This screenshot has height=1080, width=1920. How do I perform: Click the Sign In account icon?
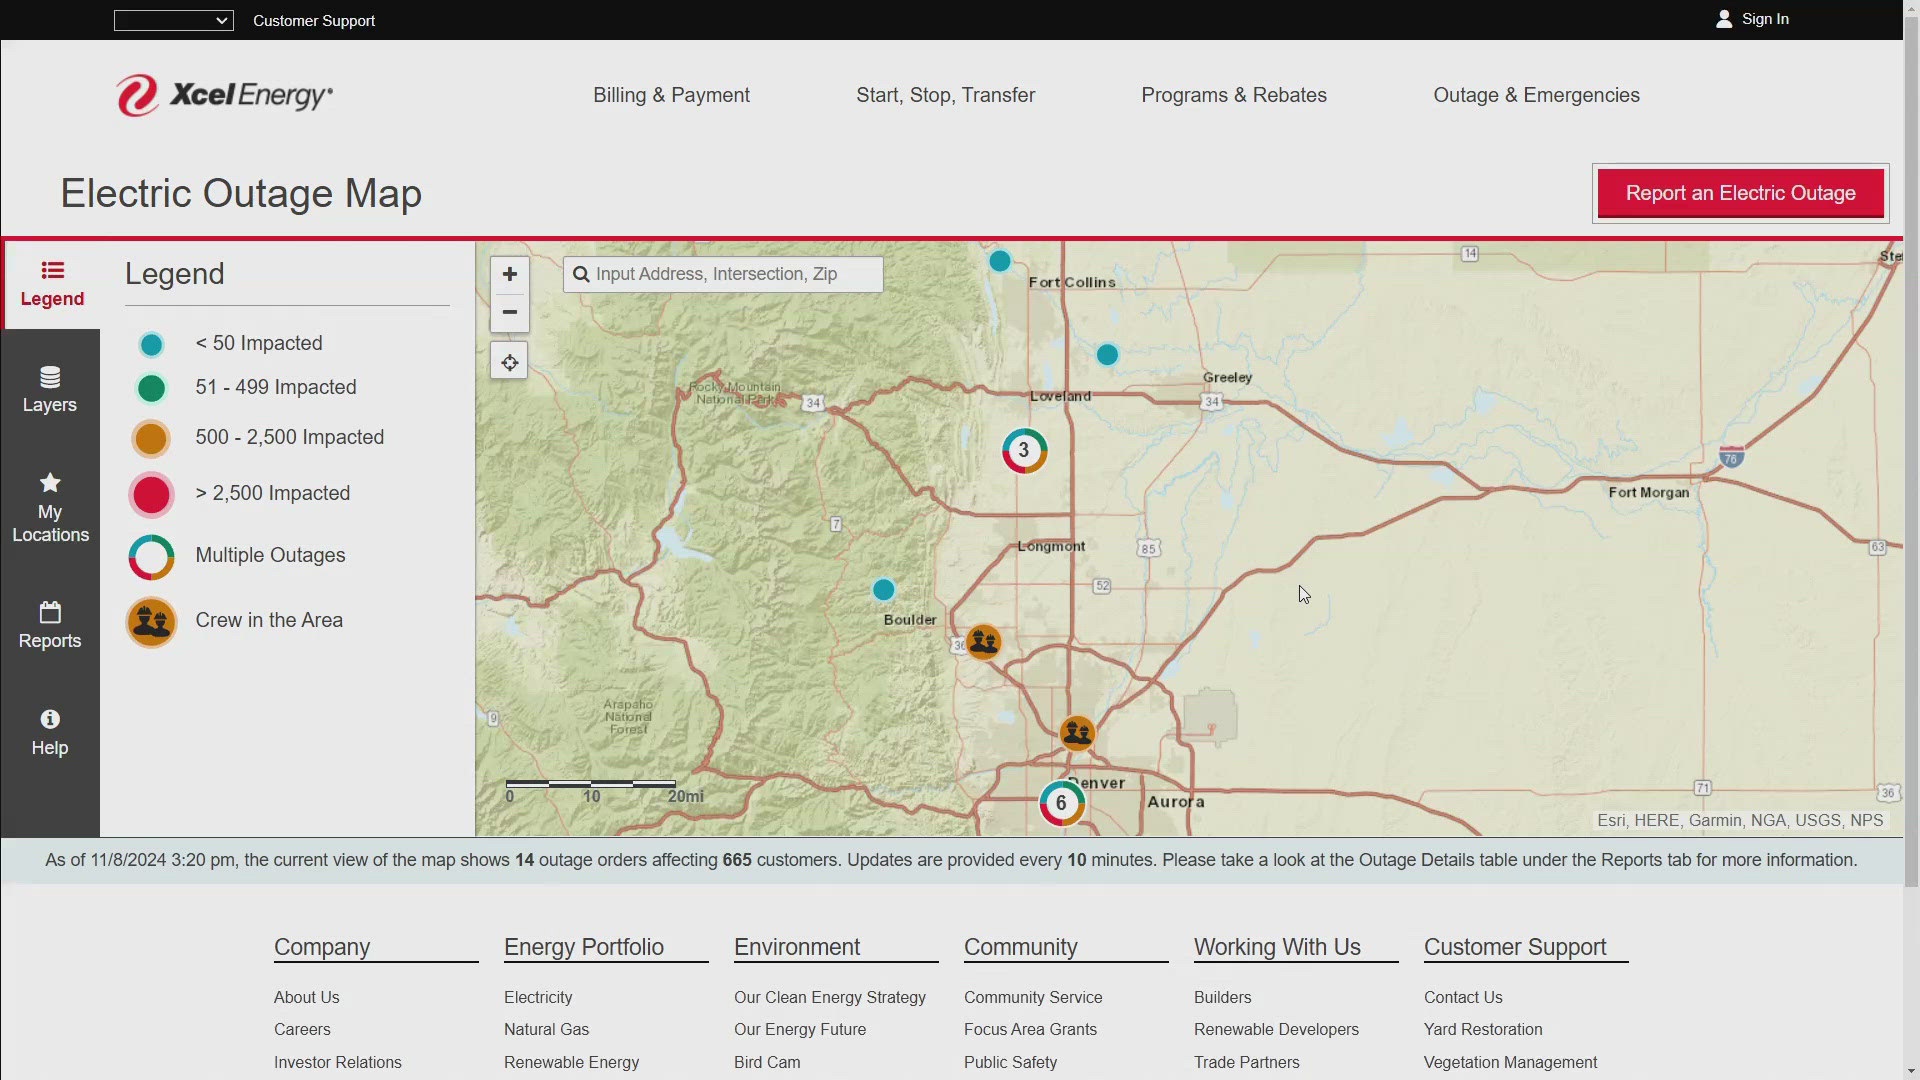(1722, 18)
